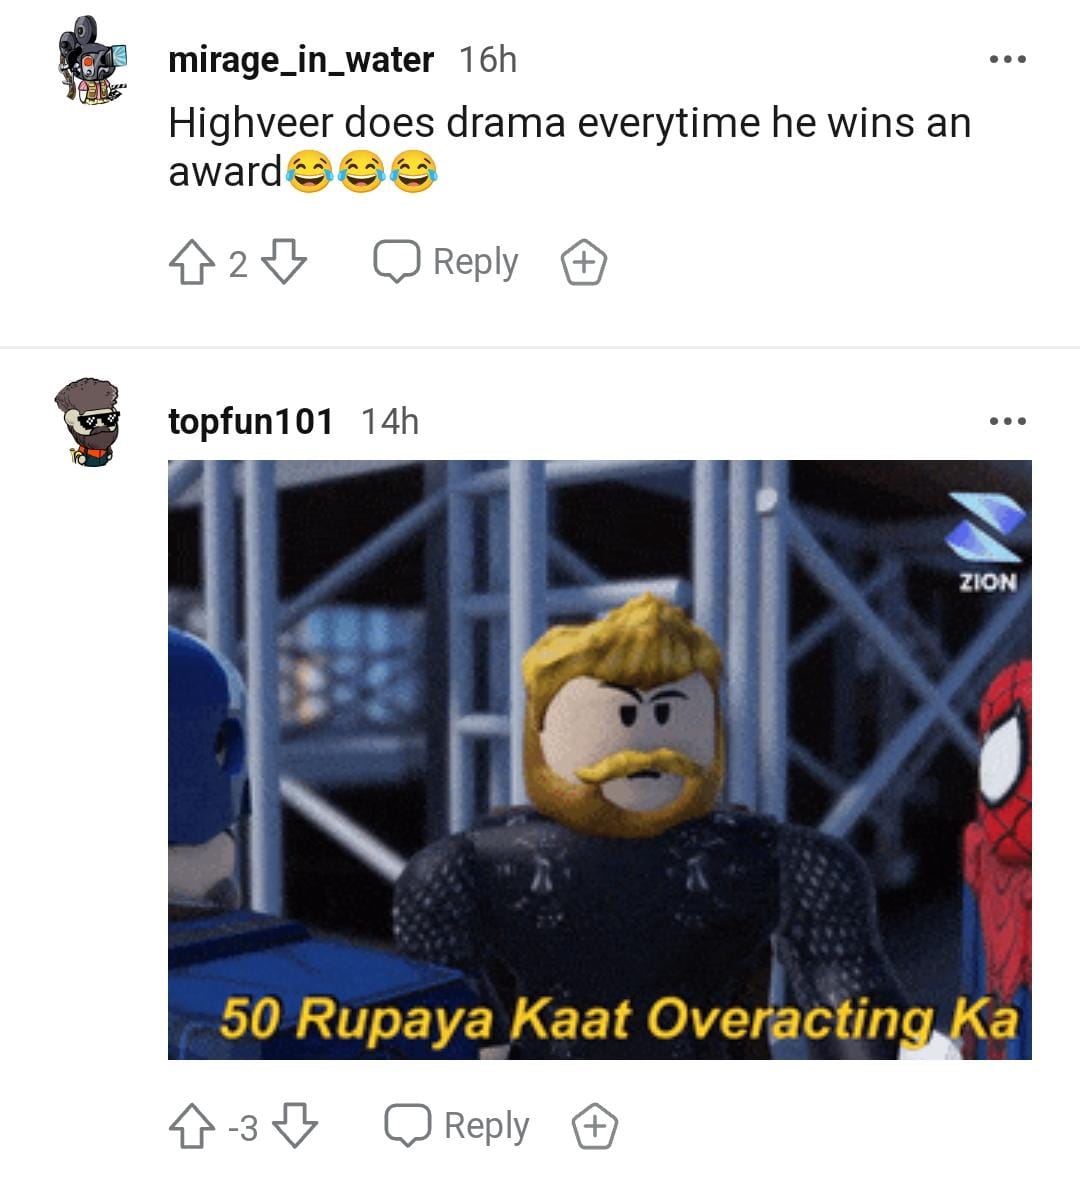Reply to topfun101's comment
Viewport: 1080px width, 1182px height.
point(457,1126)
